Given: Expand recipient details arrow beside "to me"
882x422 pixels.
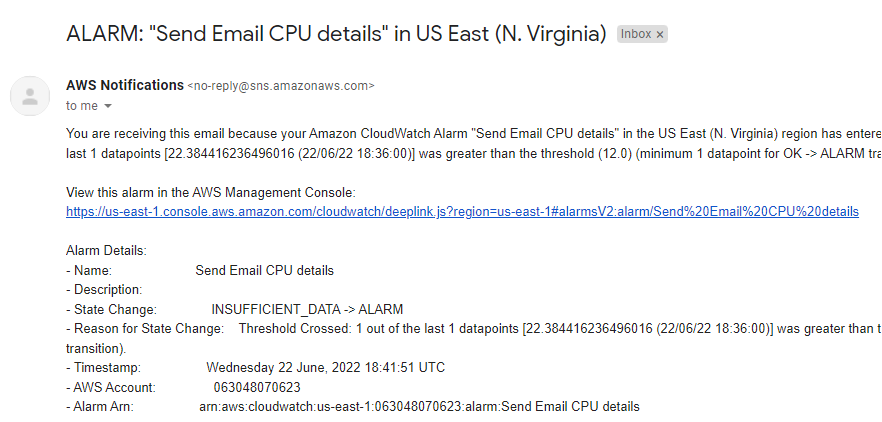Looking at the screenshot, I should [x=108, y=106].
